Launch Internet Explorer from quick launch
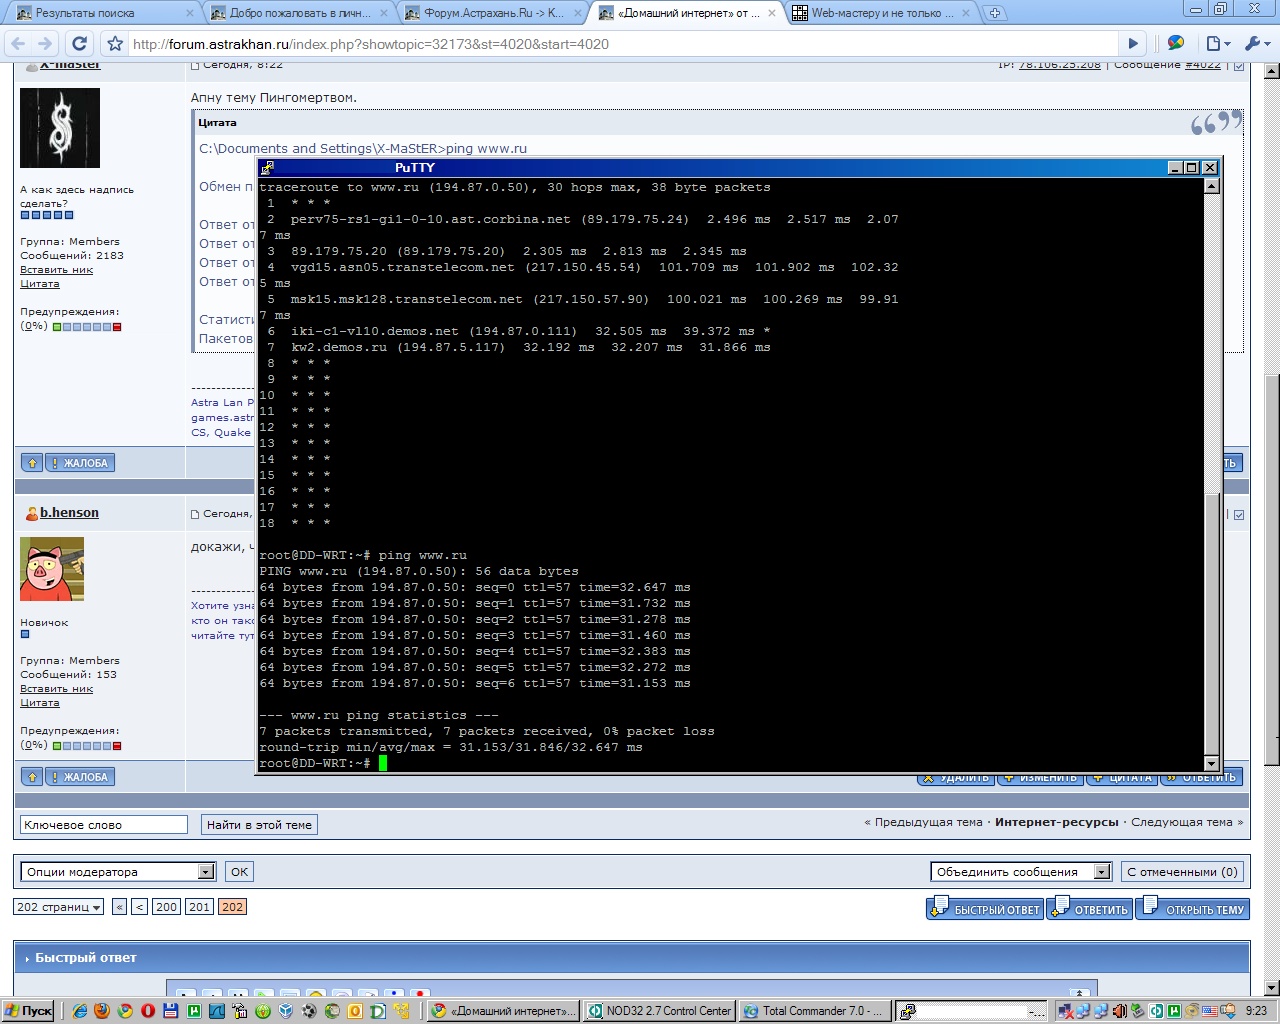This screenshot has width=1280, height=1024. pos(79,1011)
